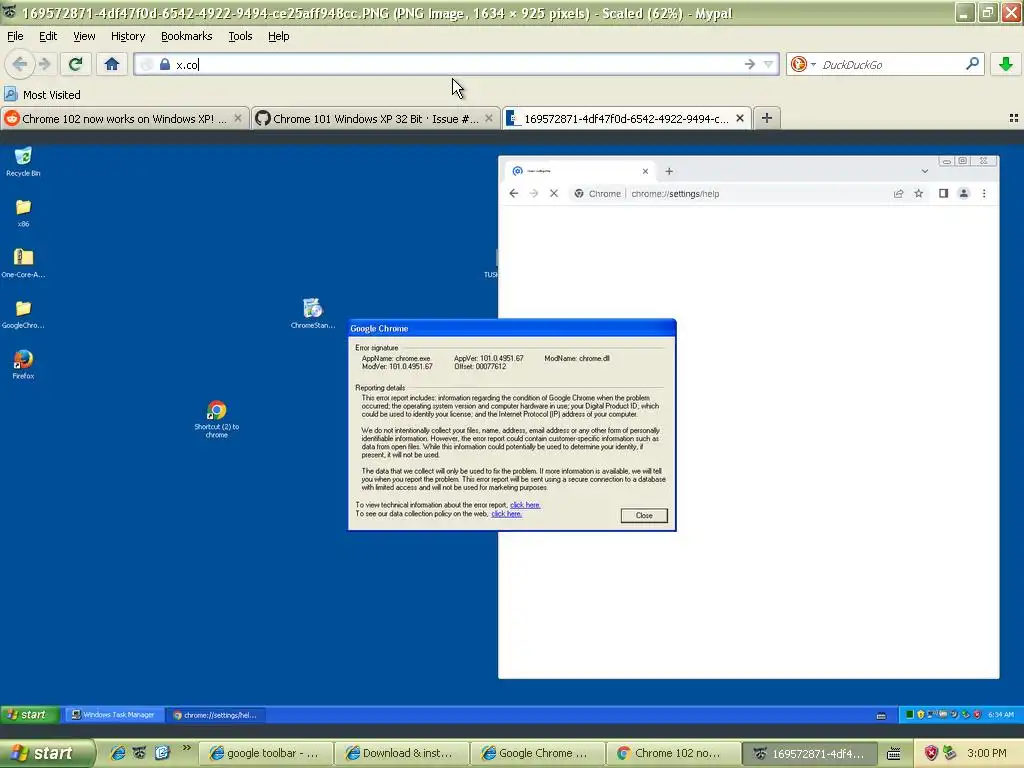
Task: Close the 169572871 image tab
Action: coord(740,118)
